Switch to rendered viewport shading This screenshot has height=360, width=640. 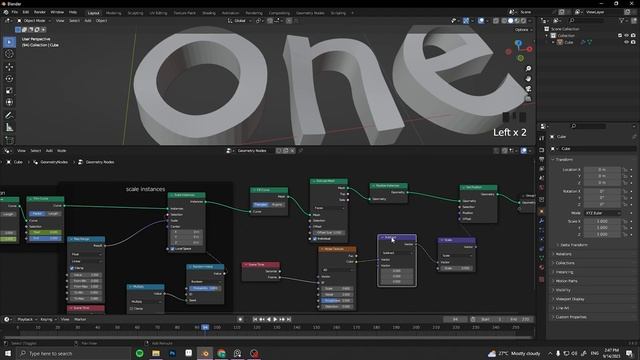tap(523, 20)
